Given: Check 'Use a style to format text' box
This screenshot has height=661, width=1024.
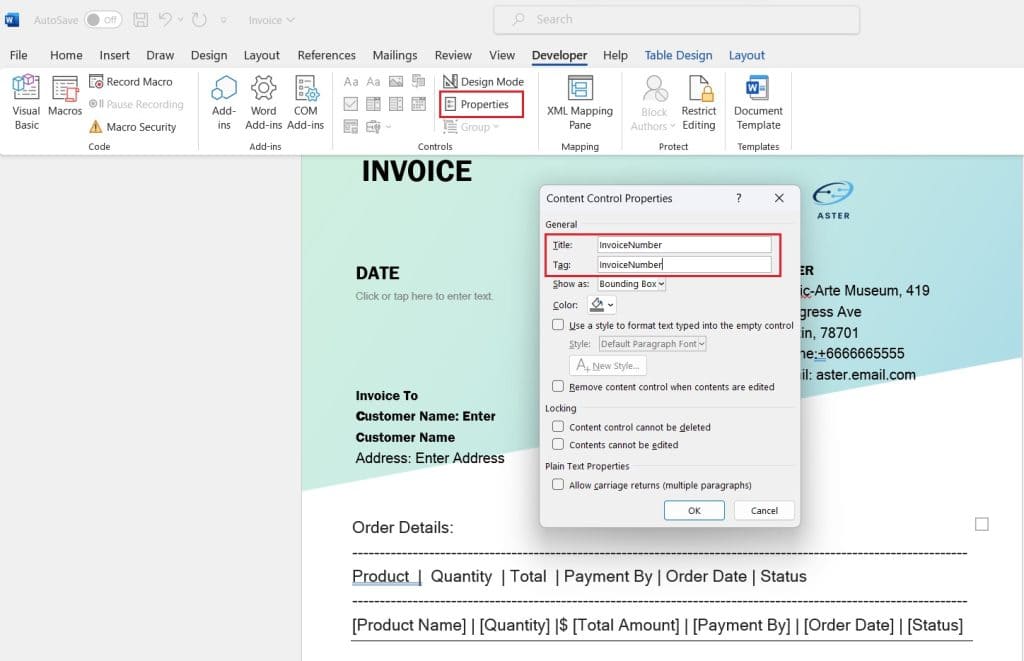Looking at the screenshot, I should 558,325.
